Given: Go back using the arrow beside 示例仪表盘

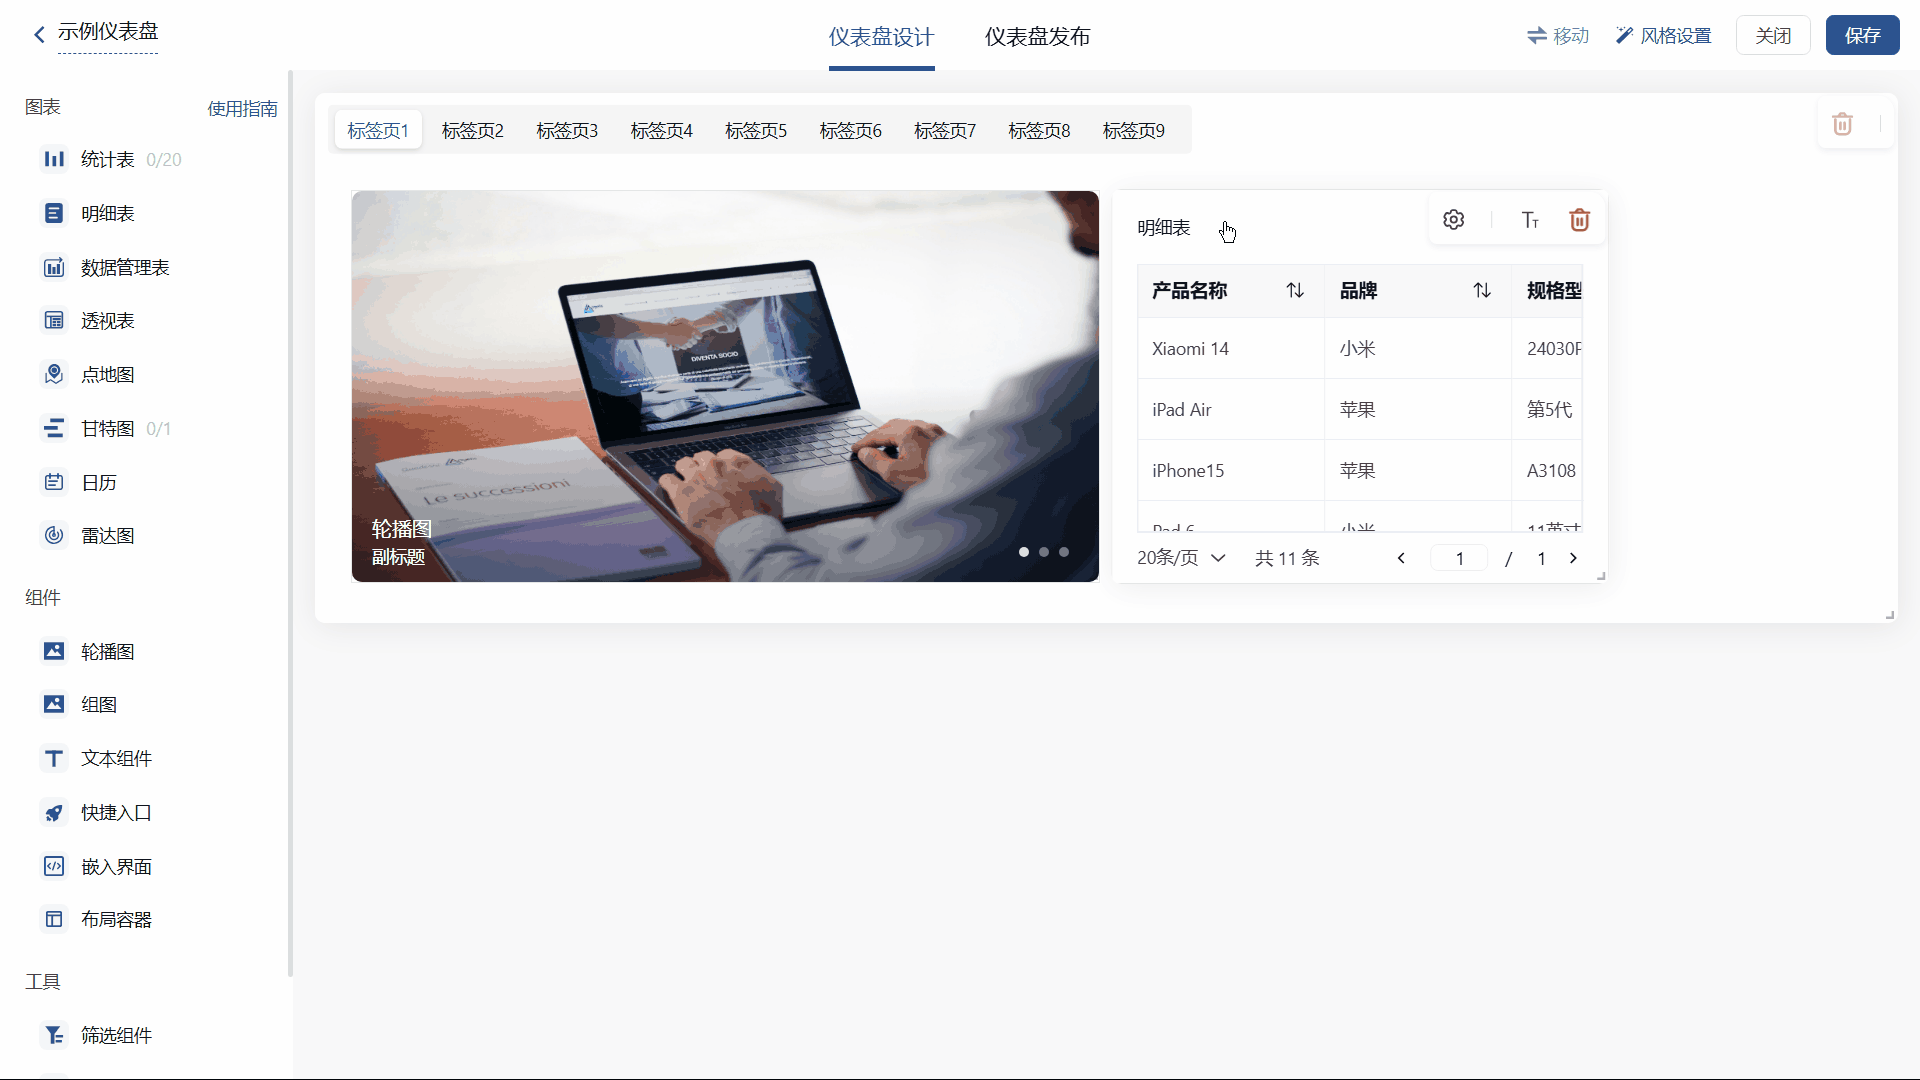Looking at the screenshot, I should (39, 35).
